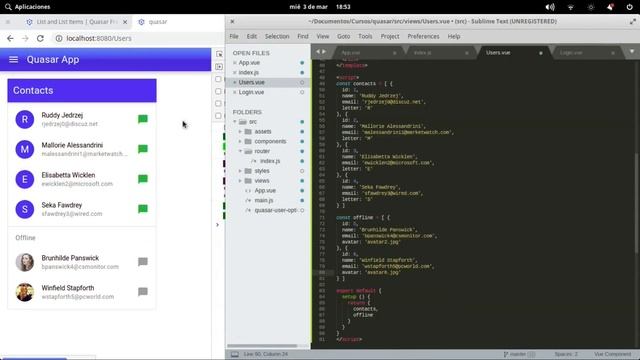Switch to the quasar browser tab

(x=158, y=22)
